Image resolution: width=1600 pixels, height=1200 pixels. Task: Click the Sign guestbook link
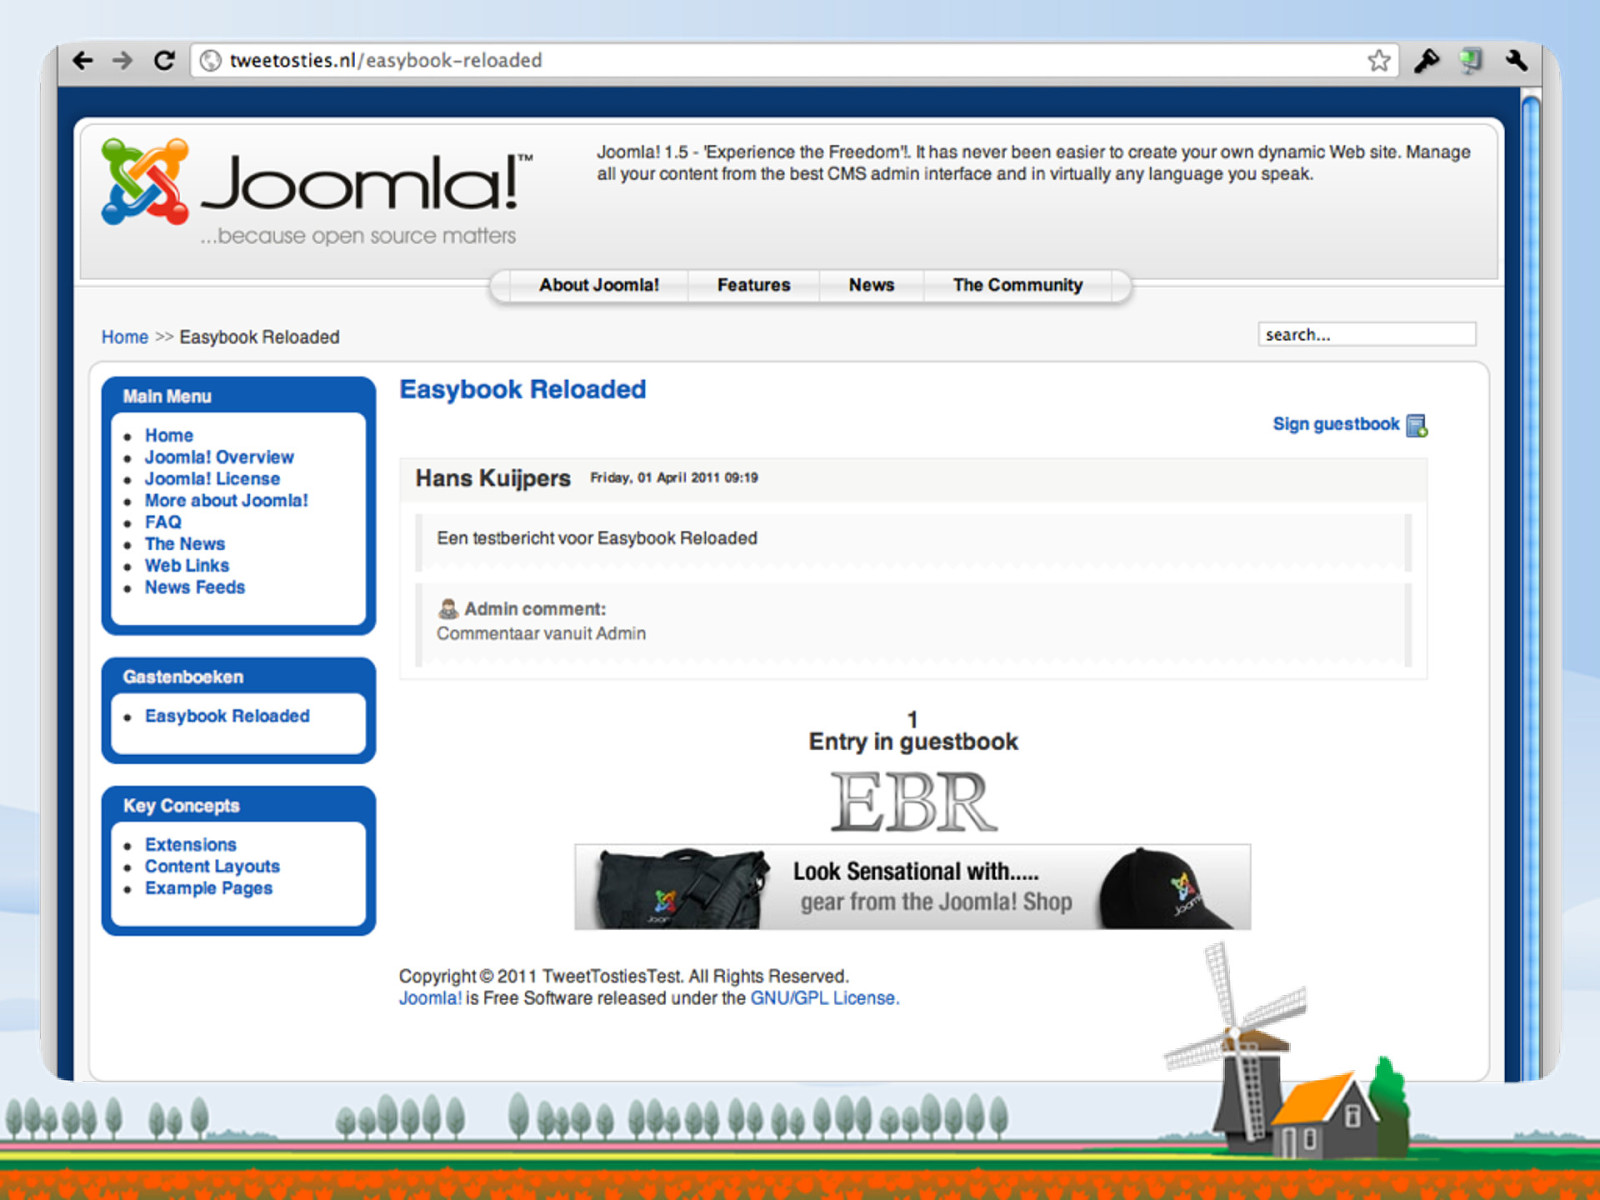[x=1336, y=424]
